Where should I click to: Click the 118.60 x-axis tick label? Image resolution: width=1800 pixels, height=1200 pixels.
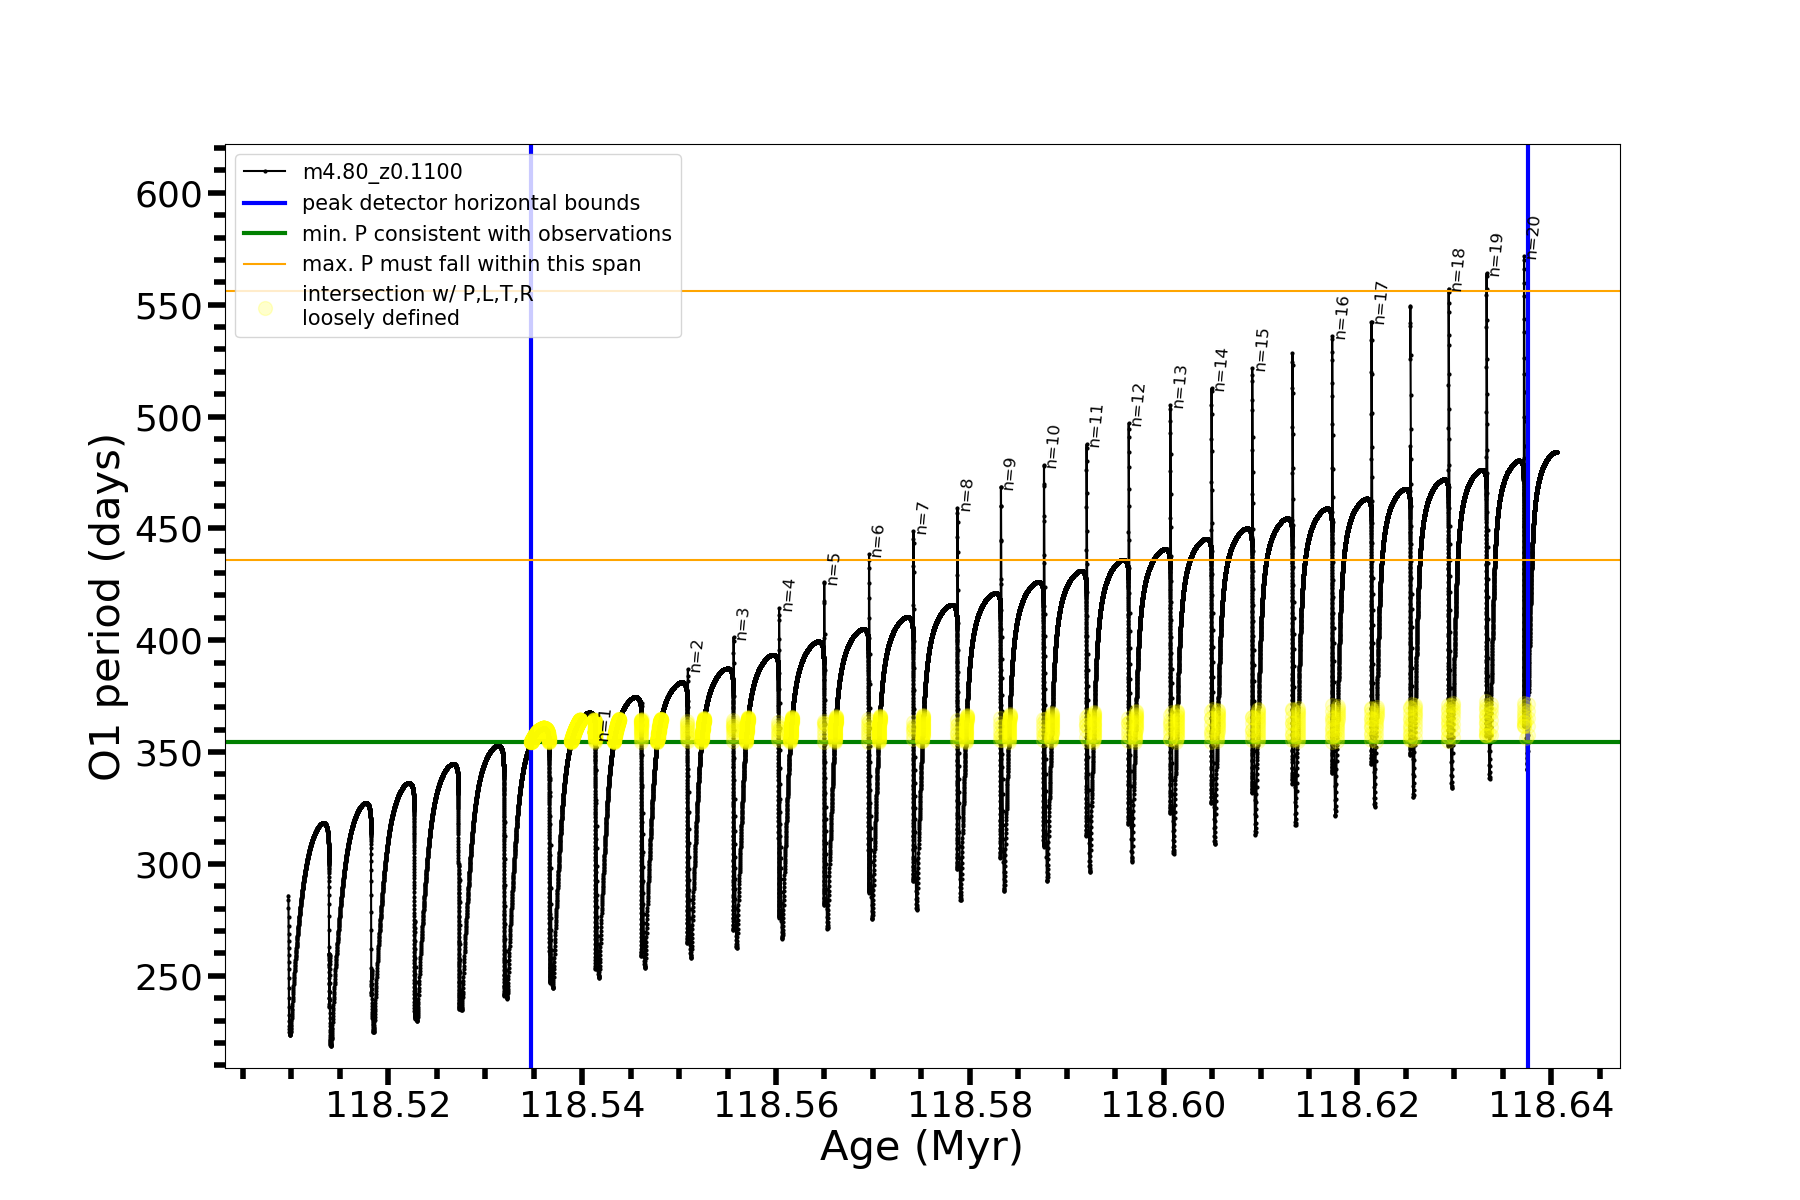[x=1163, y=1105]
